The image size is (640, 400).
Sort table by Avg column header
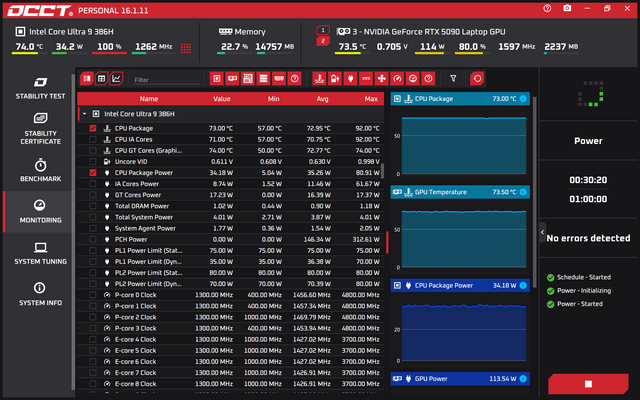tap(322, 99)
